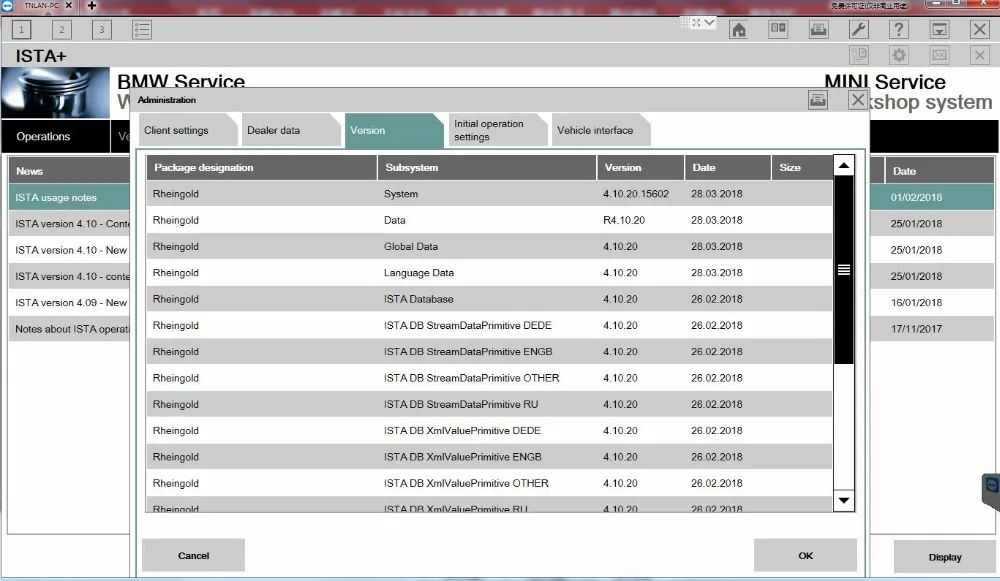The height and width of the screenshot is (581, 1000).
Task: Select the Language Data subsystem row
Action: coord(489,273)
